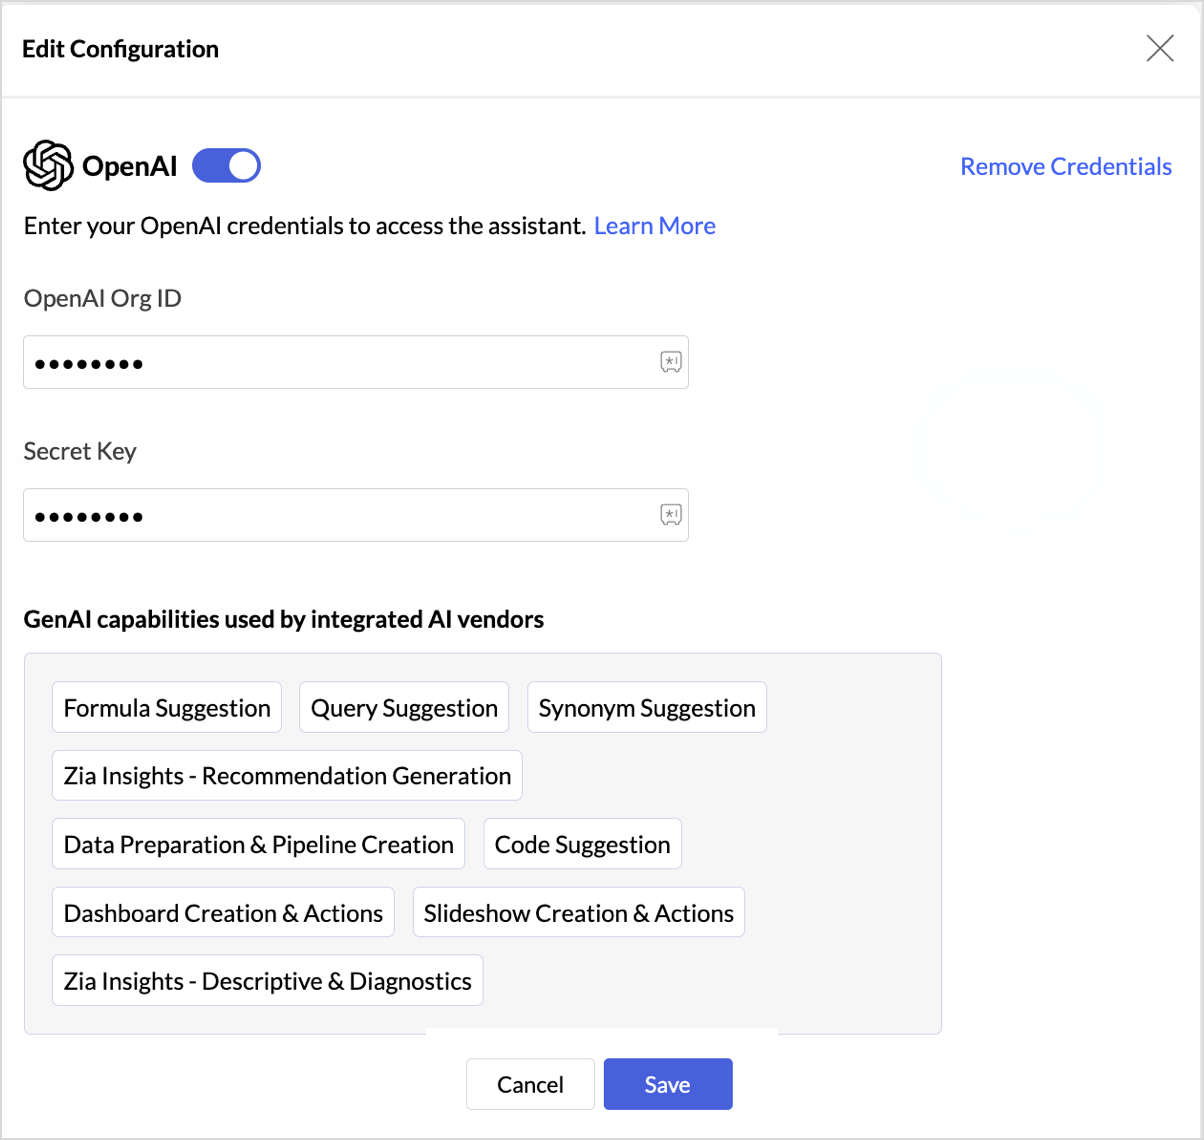Select the Formula Suggestion capability tag
1204x1140 pixels.
pos(167,708)
